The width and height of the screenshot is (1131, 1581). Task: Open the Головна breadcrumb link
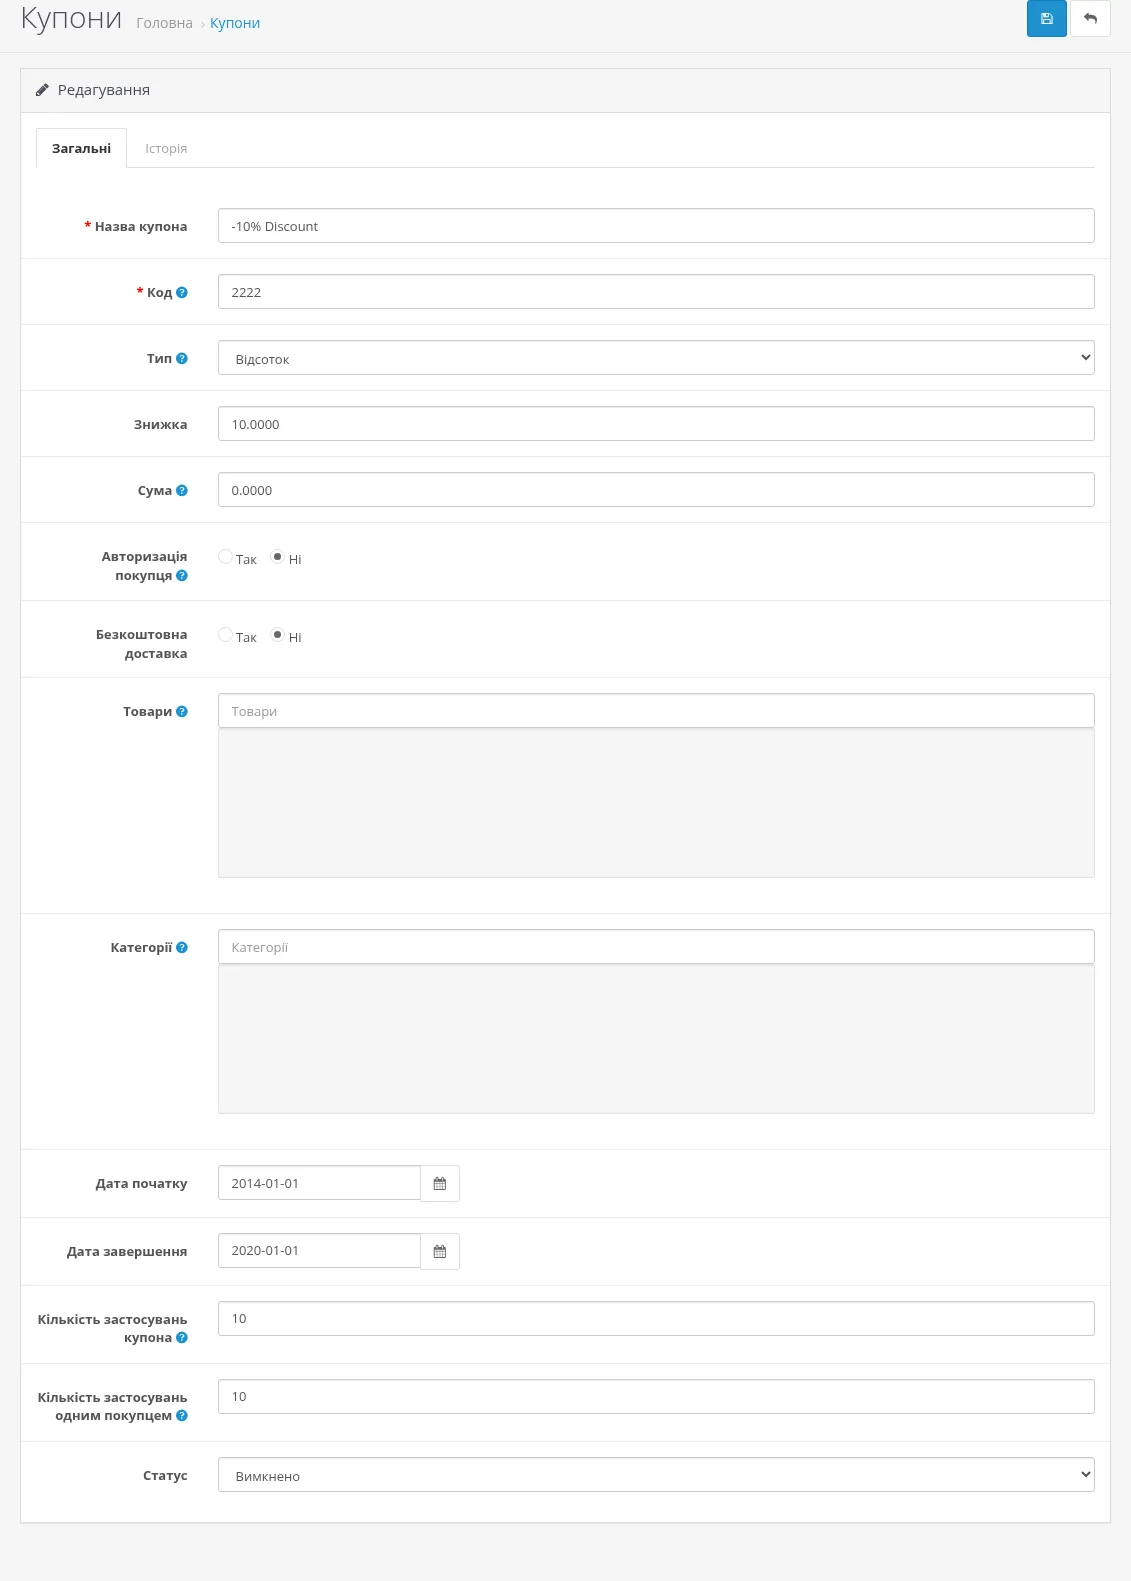164,23
